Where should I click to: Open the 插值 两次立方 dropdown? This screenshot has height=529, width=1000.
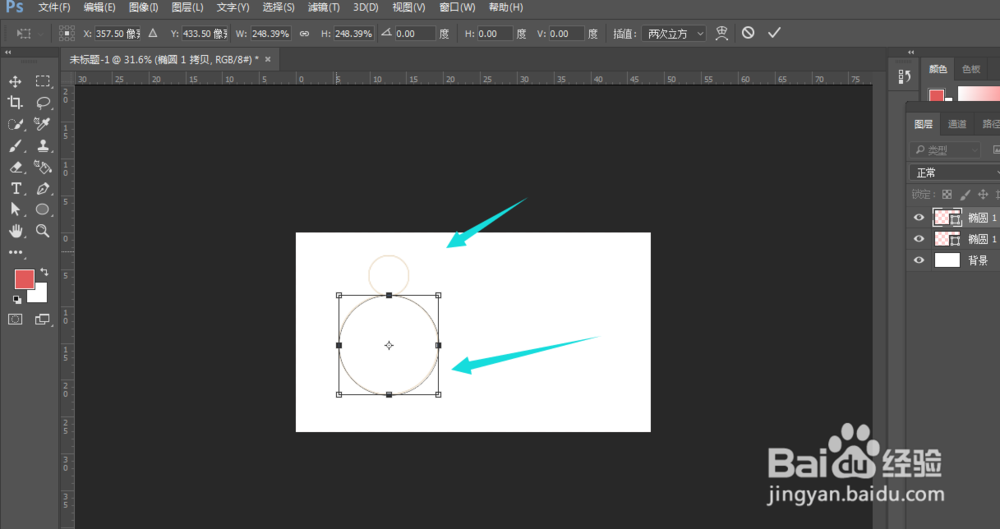point(673,34)
